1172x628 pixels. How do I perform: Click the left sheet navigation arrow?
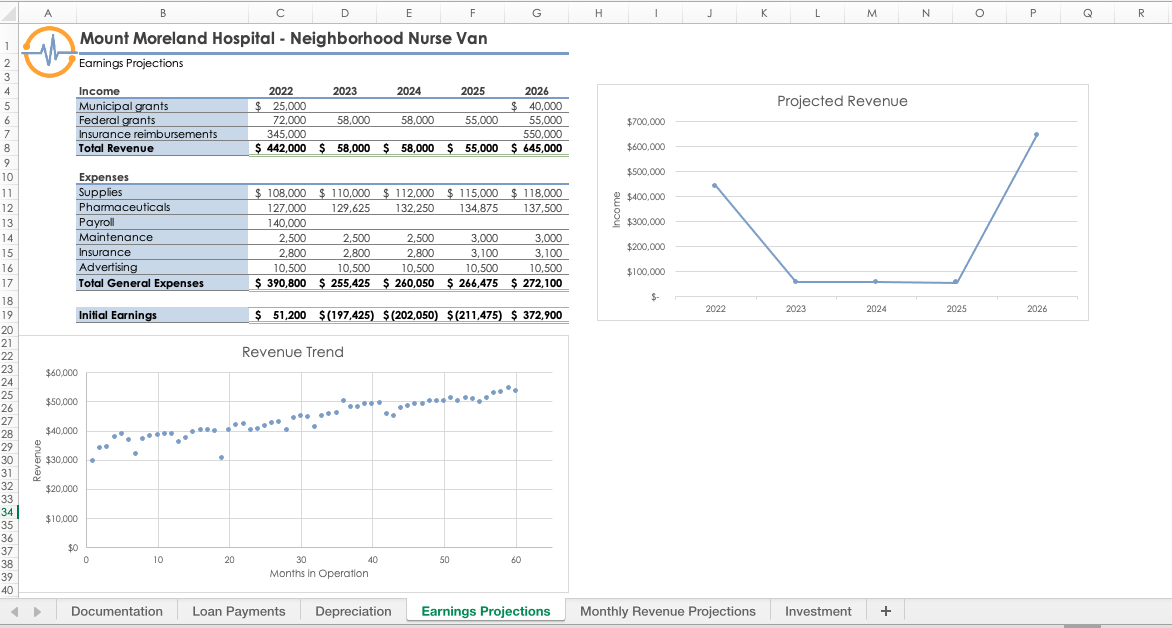click(12, 610)
